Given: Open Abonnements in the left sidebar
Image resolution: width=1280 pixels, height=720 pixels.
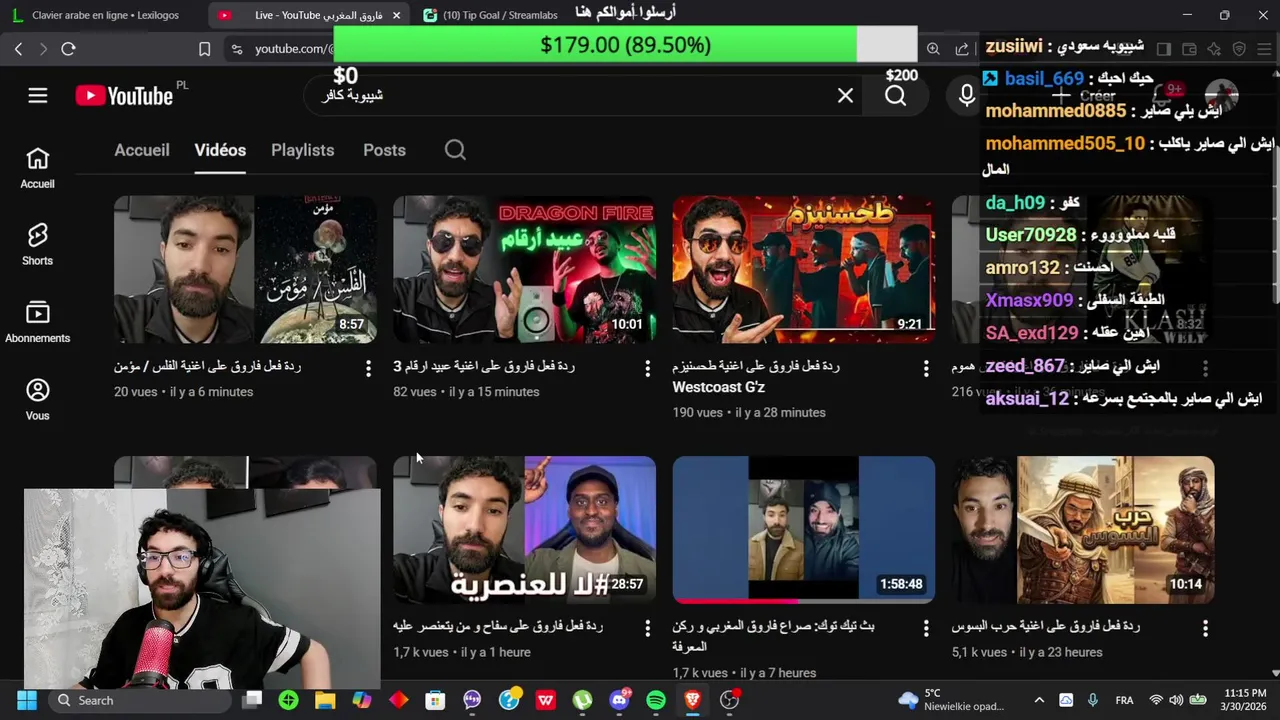Looking at the screenshot, I should [x=38, y=322].
